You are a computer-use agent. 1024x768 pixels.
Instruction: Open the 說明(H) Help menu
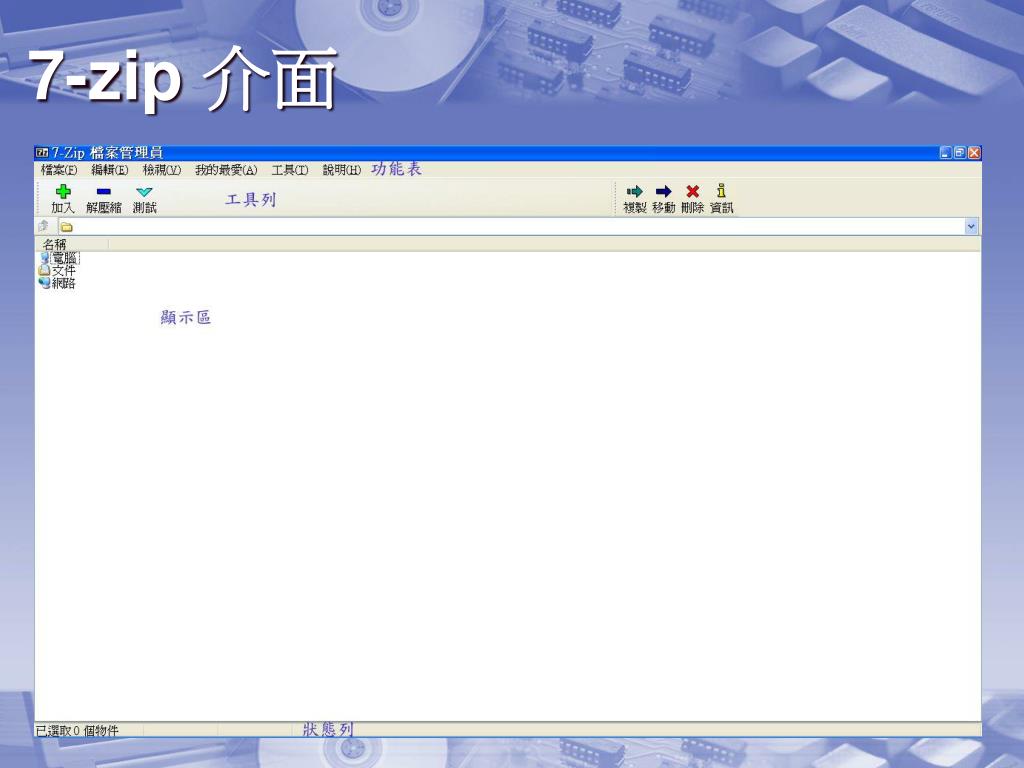(342, 170)
